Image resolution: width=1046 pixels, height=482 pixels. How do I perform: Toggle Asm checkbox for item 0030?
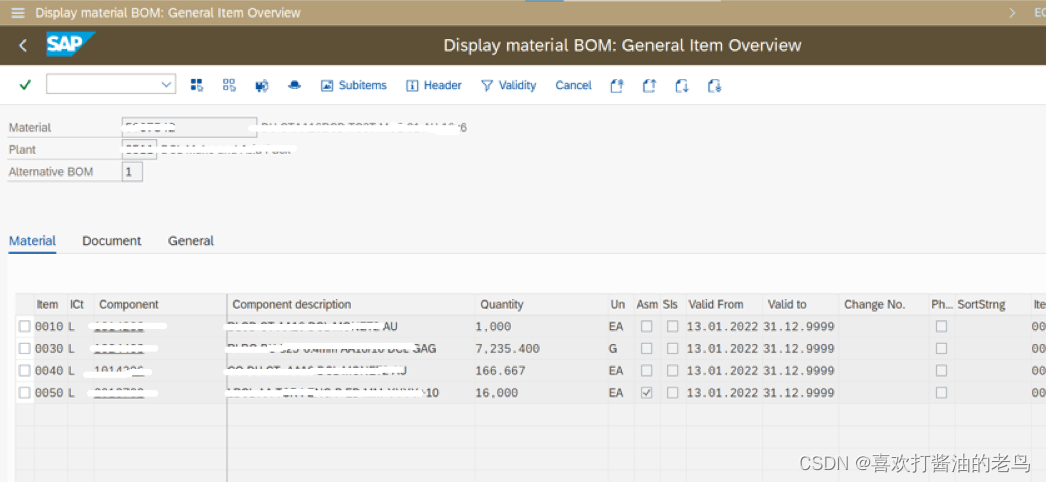pyautogui.click(x=646, y=348)
